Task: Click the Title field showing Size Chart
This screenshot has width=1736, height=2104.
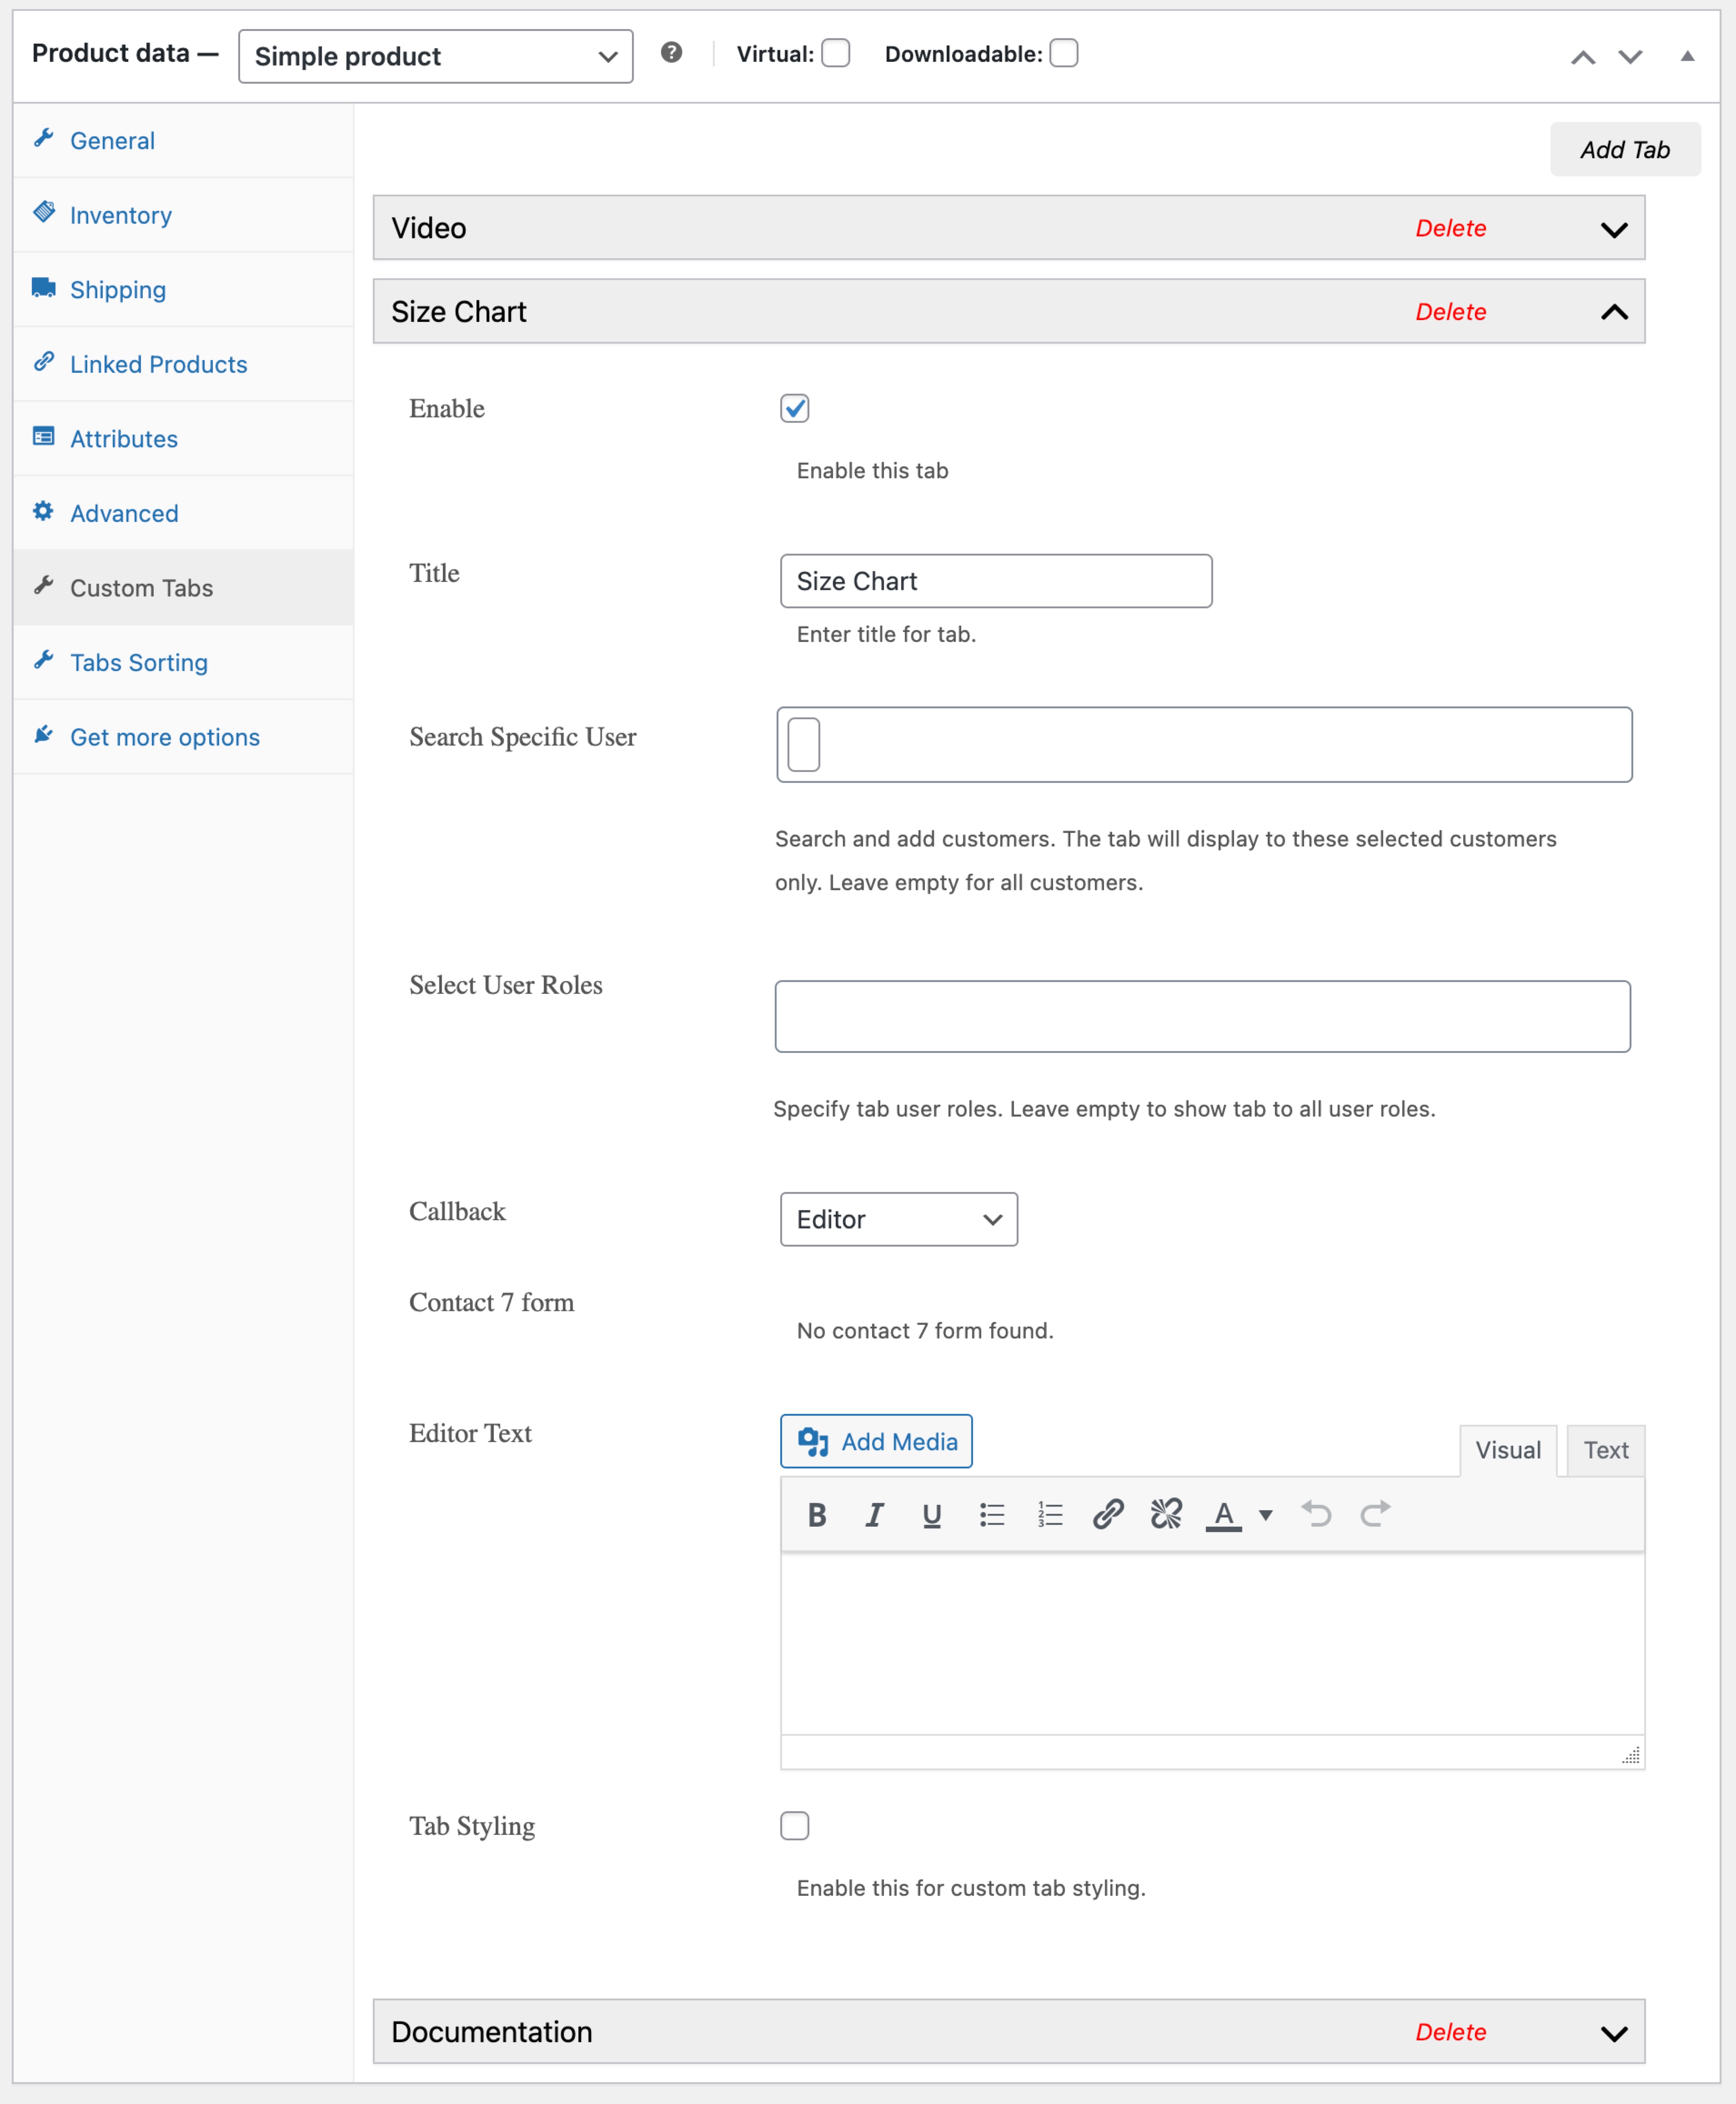Action: (x=996, y=581)
